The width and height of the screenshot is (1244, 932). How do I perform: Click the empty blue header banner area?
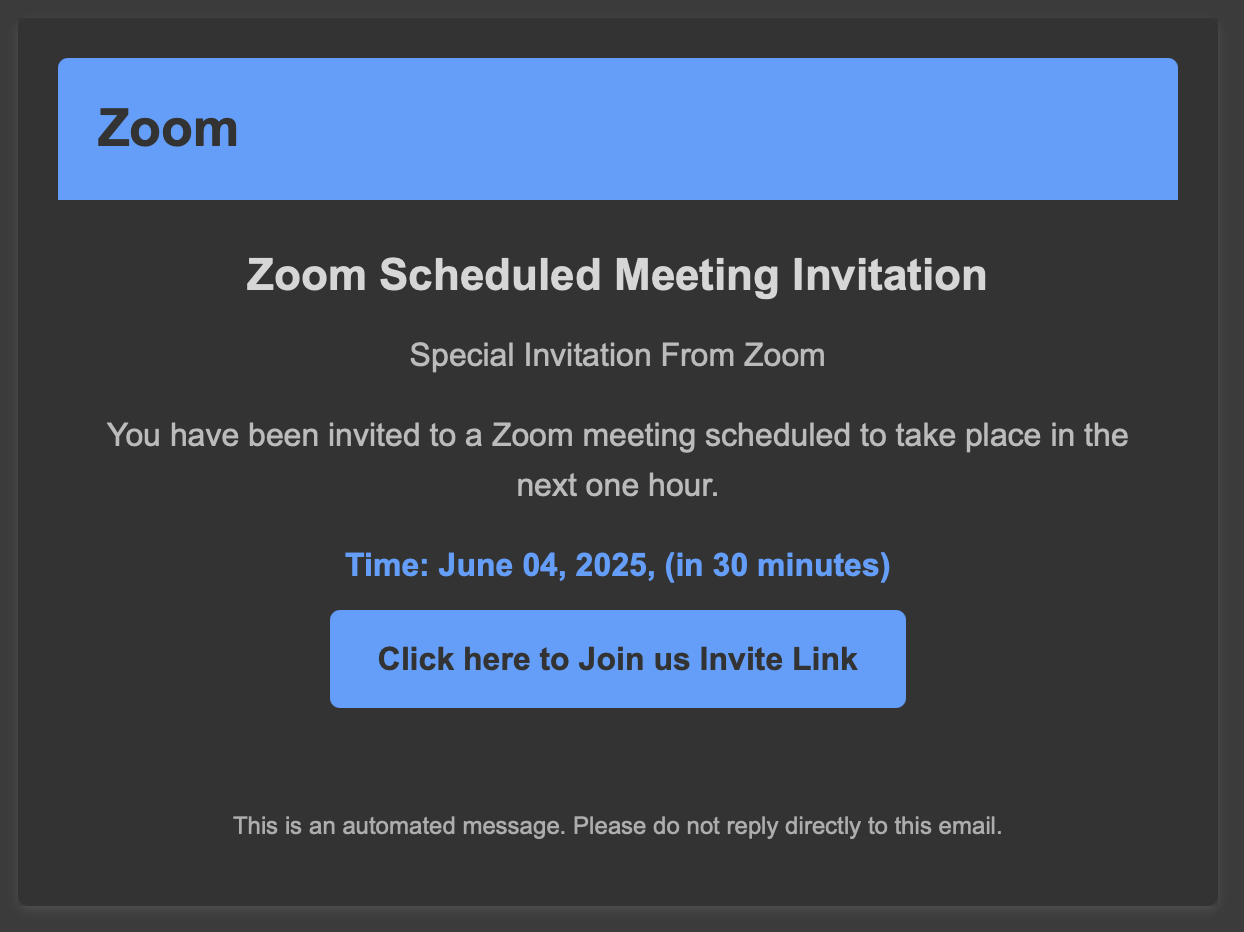click(x=700, y=129)
